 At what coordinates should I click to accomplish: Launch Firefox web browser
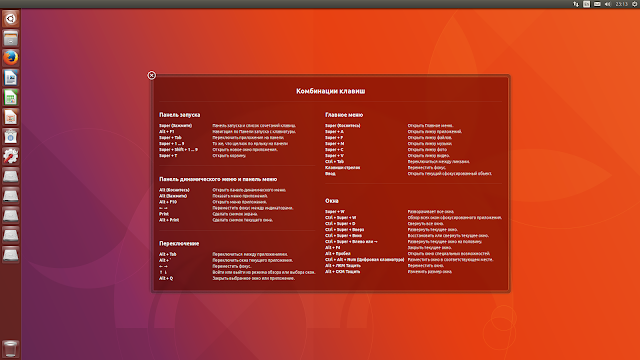point(11,58)
